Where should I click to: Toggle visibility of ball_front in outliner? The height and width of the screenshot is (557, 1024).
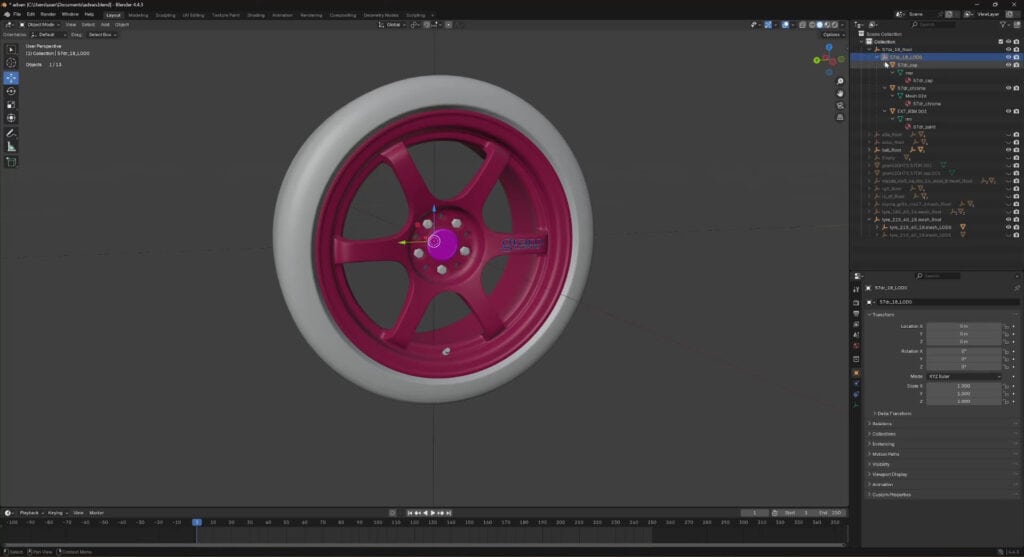pos(1008,150)
